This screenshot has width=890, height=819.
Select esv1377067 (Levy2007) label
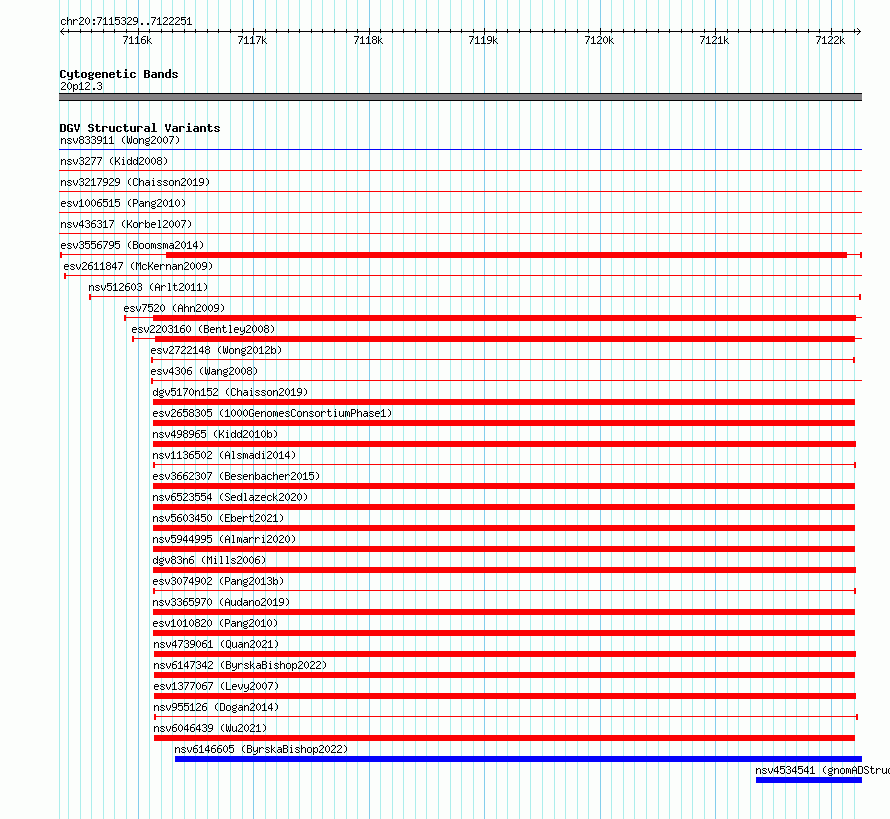point(216,686)
